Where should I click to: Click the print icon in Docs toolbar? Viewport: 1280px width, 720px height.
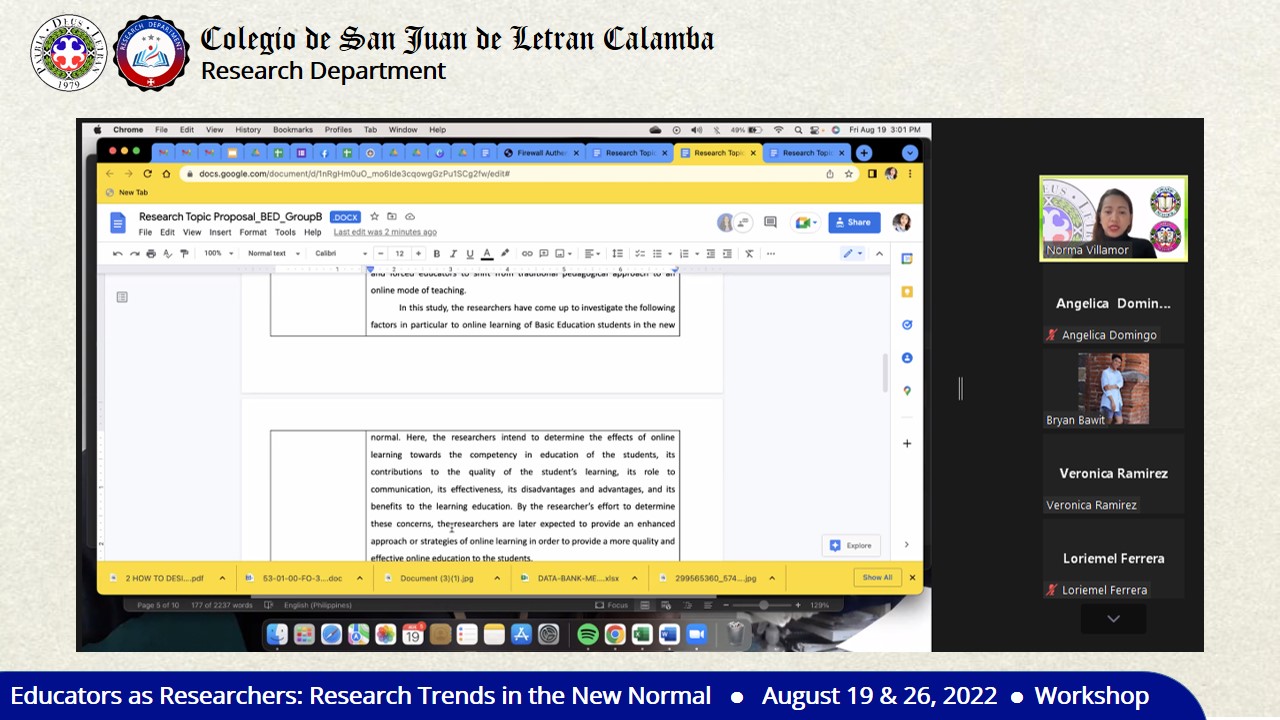point(150,254)
